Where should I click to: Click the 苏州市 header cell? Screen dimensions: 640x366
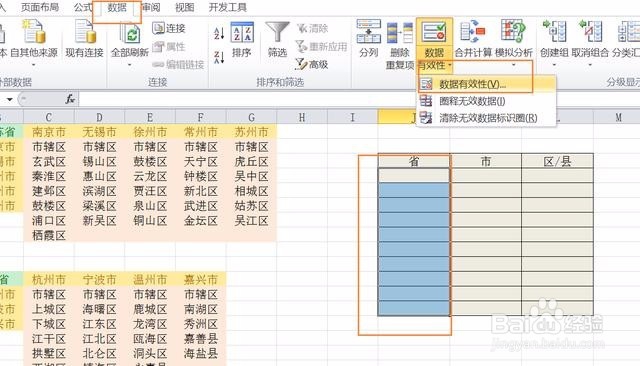click(x=251, y=132)
